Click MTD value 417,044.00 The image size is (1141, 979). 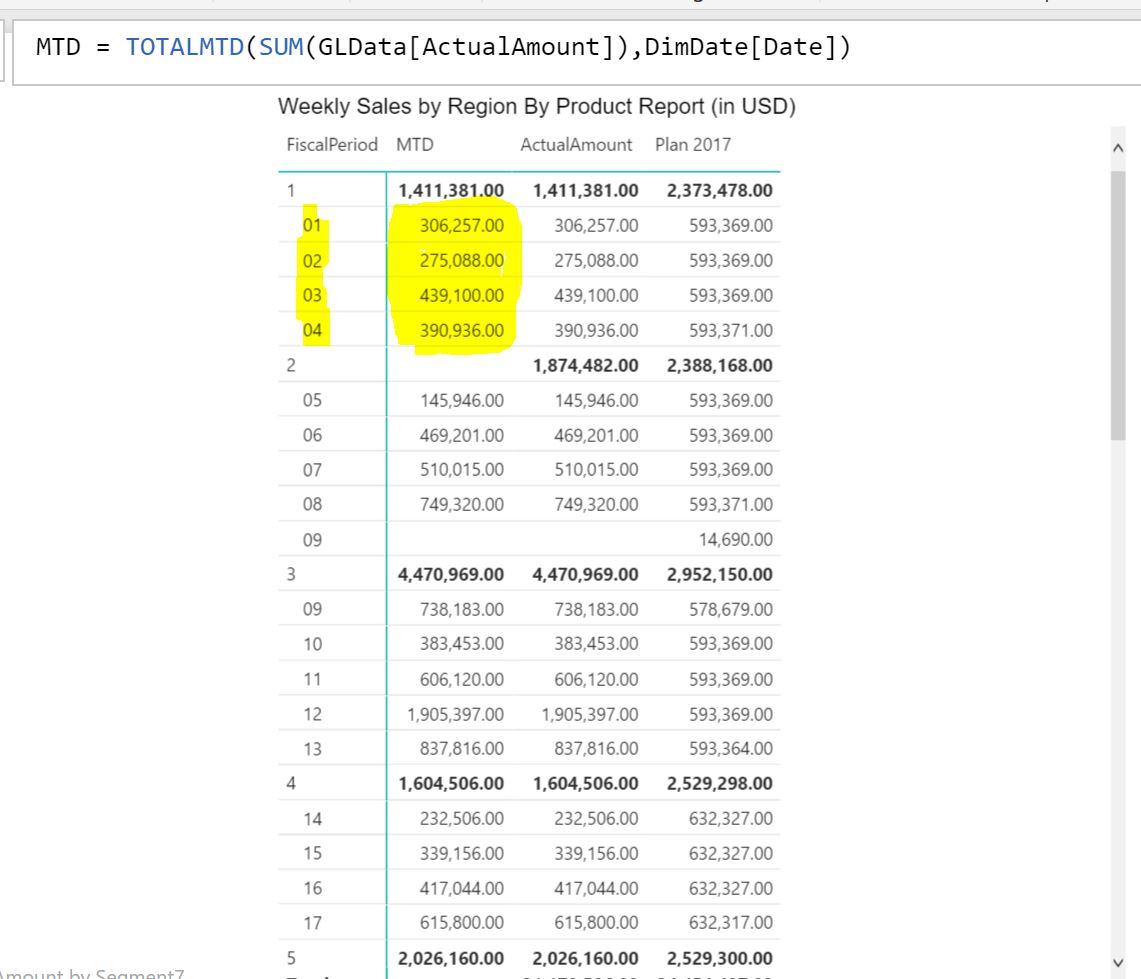461,888
